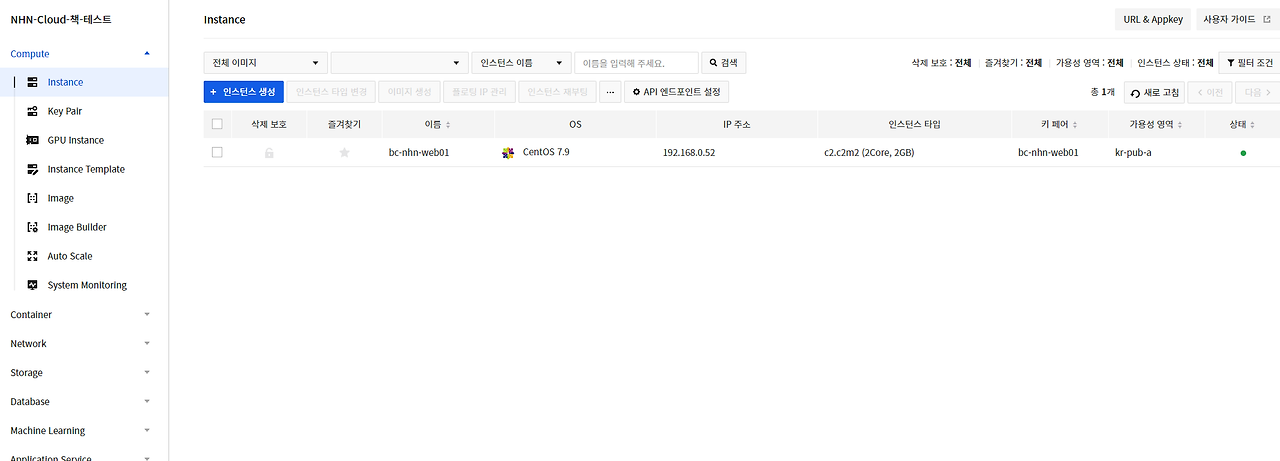Click CentOS 7.9 text
The width and height of the screenshot is (1280, 461).
[546, 152]
